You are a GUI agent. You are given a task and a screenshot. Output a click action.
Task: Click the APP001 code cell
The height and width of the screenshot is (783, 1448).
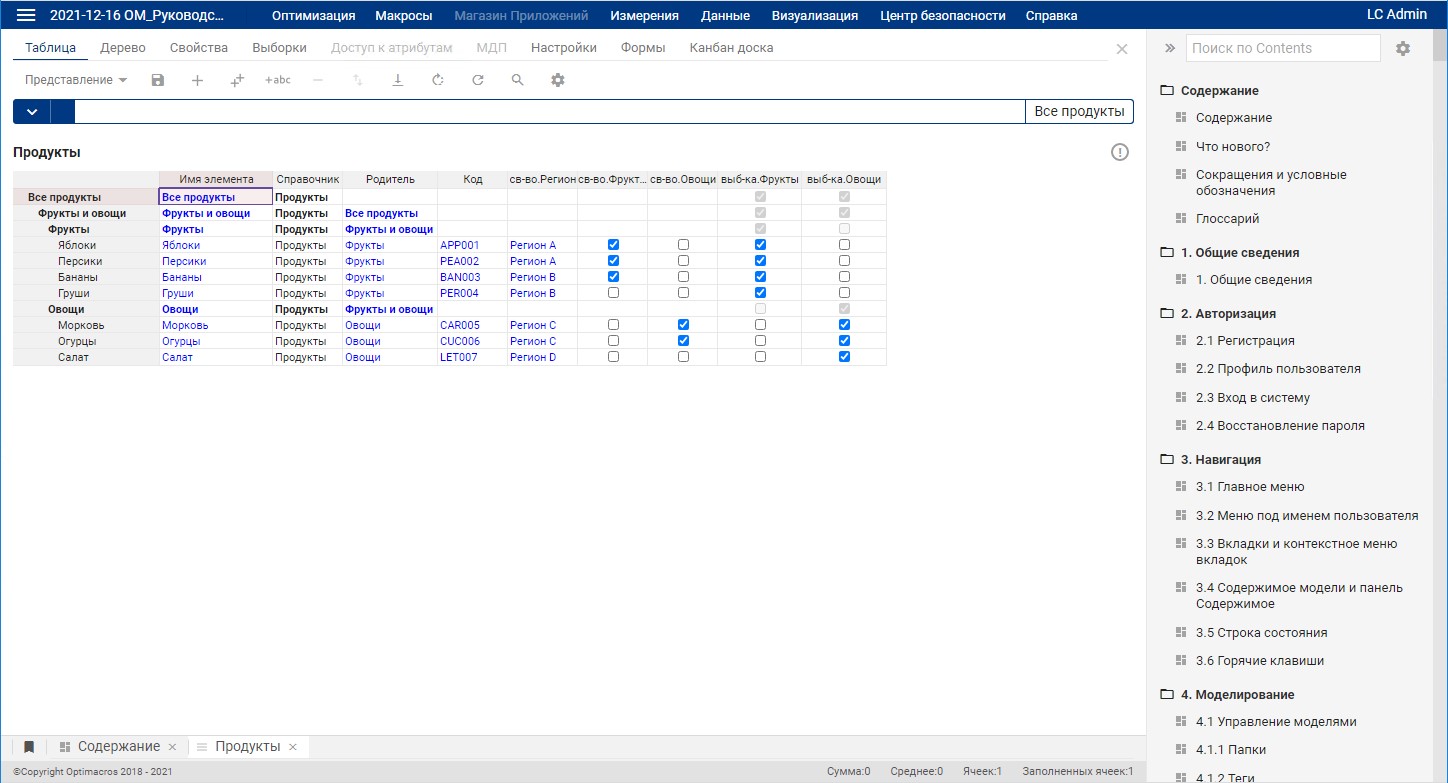click(x=472, y=245)
